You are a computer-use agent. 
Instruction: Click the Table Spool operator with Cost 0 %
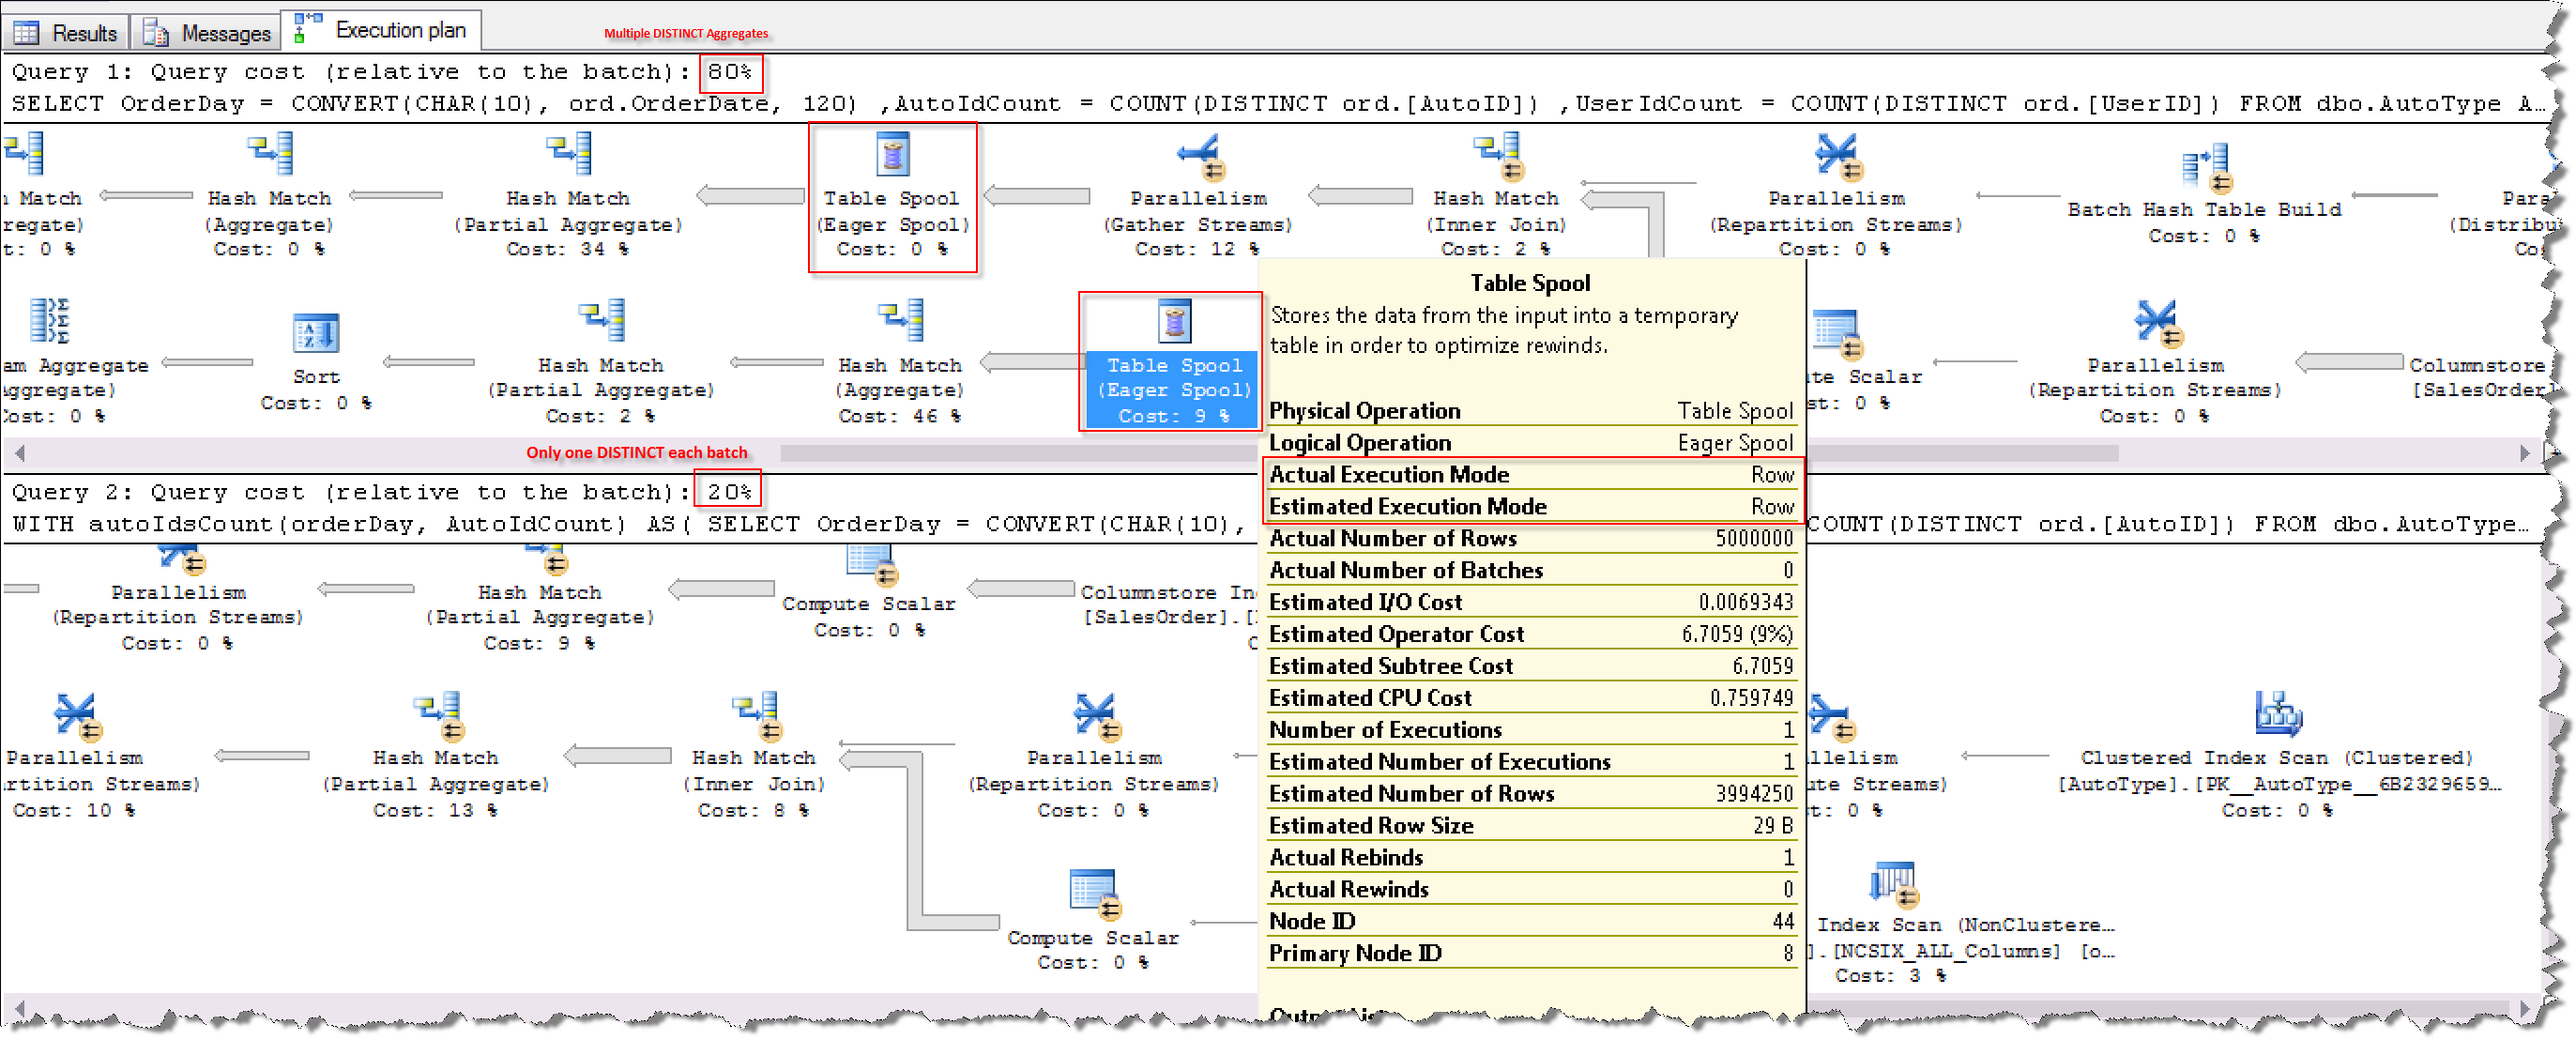892,196
